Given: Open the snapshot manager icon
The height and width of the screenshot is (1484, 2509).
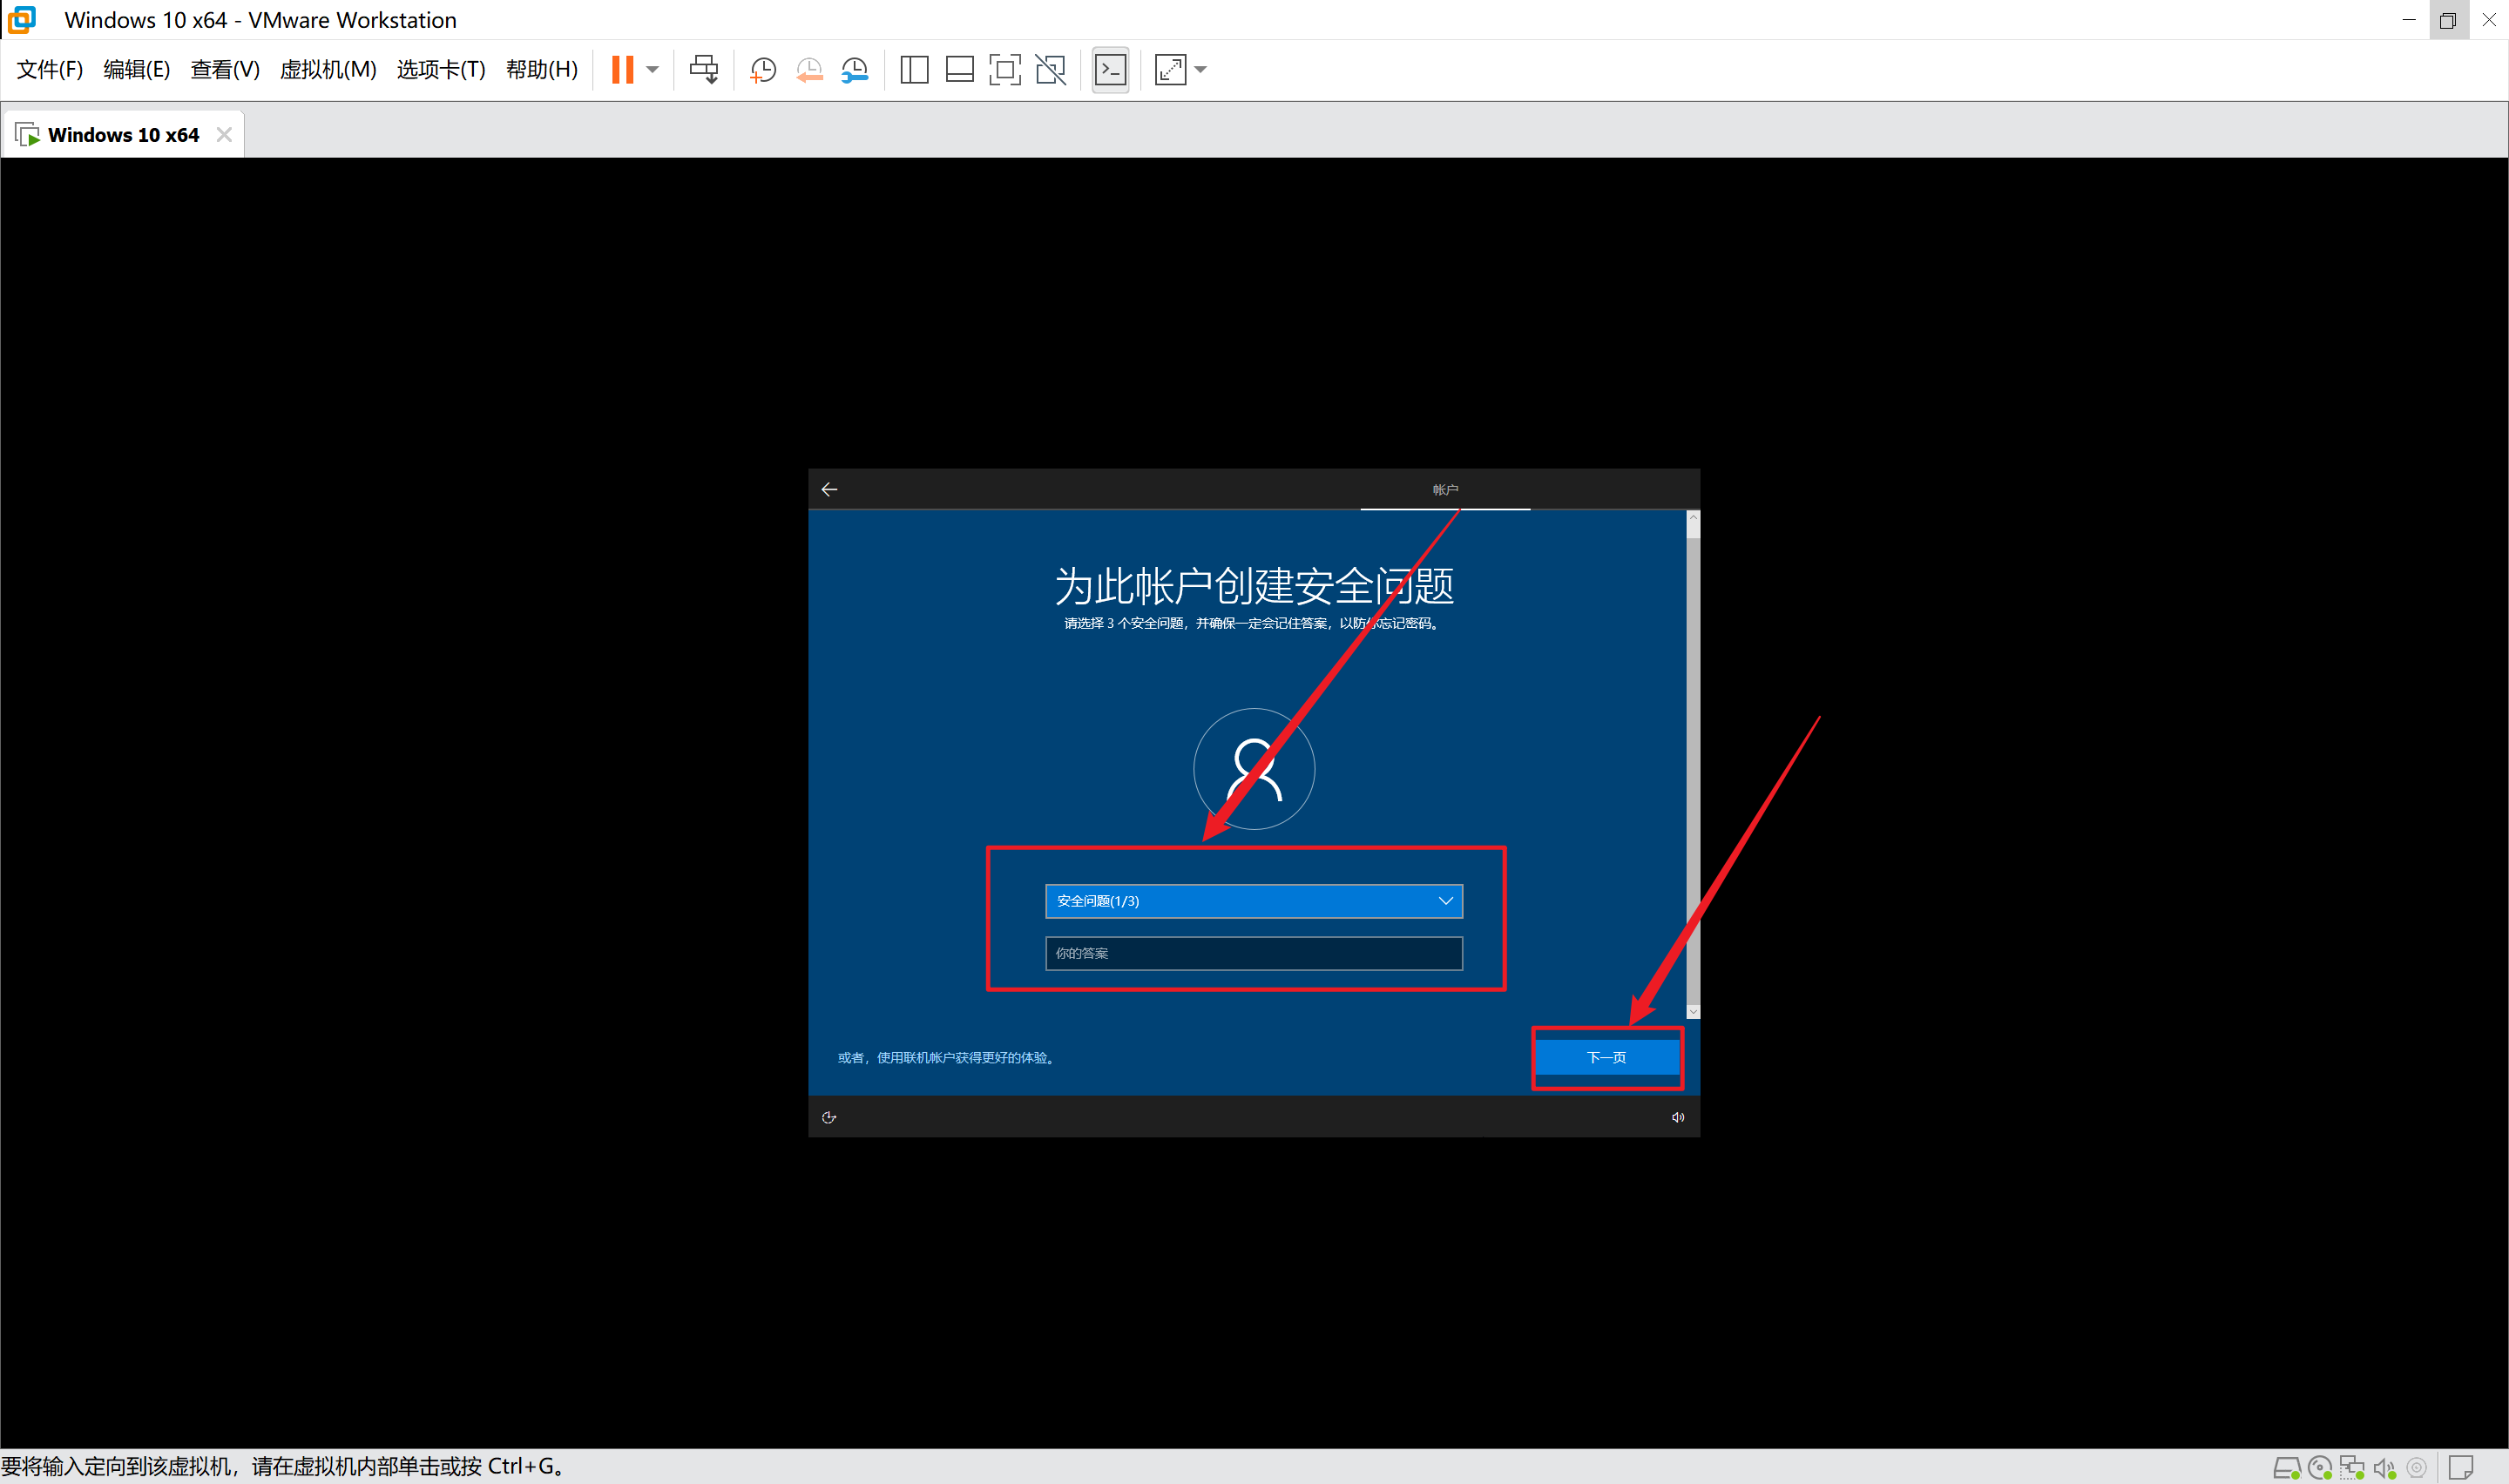Looking at the screenshot, I should tap(855, 69).
